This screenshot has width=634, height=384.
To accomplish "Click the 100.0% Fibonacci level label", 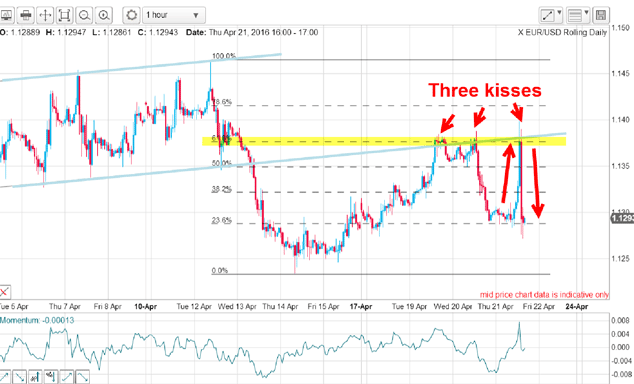I will (x=224, y=56).
